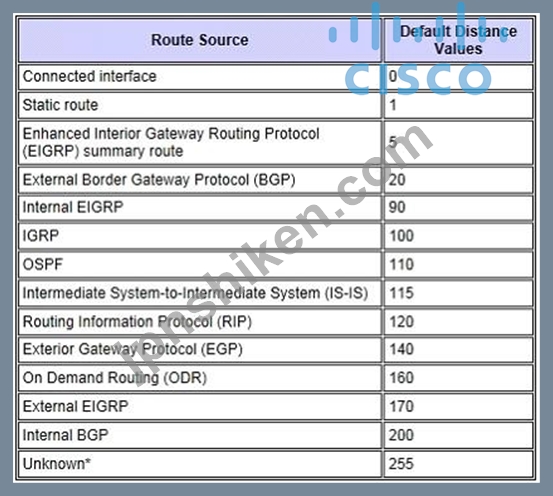Screen dimensions: 553x496
Task: Click Routing Information Protocol (RIP) cell
Action: click(200, 322)
